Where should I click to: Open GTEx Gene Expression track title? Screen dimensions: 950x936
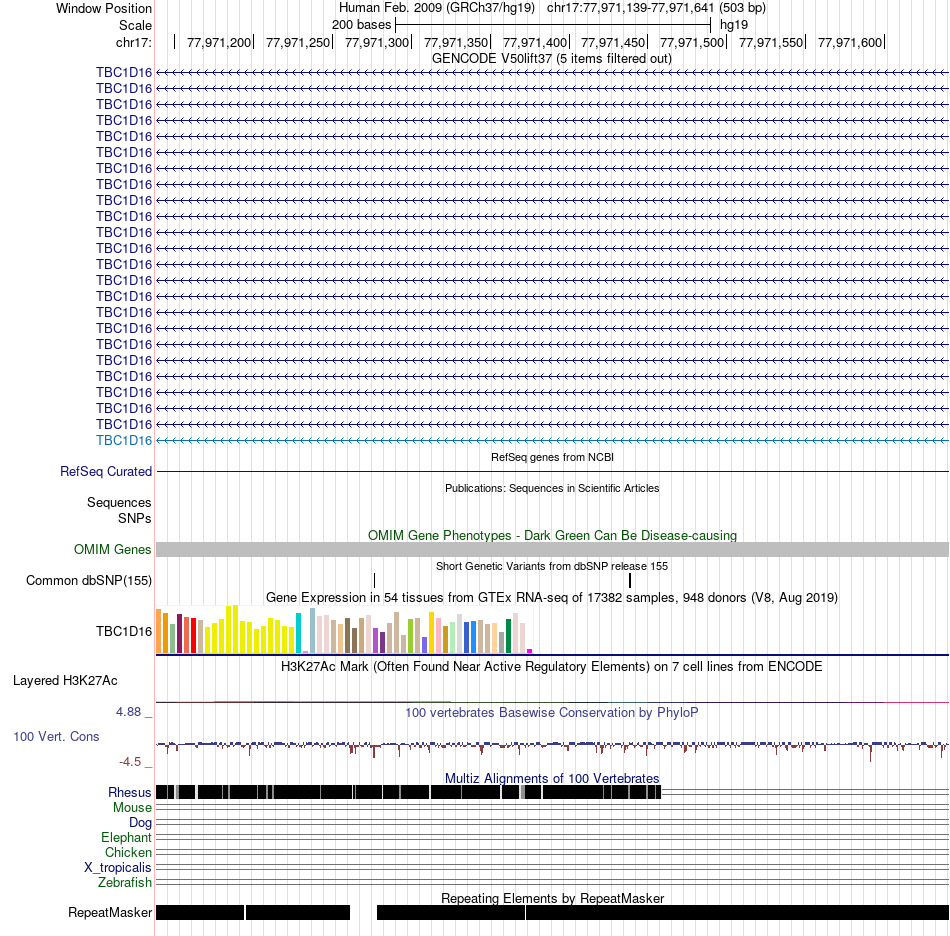tap(552, 598)
